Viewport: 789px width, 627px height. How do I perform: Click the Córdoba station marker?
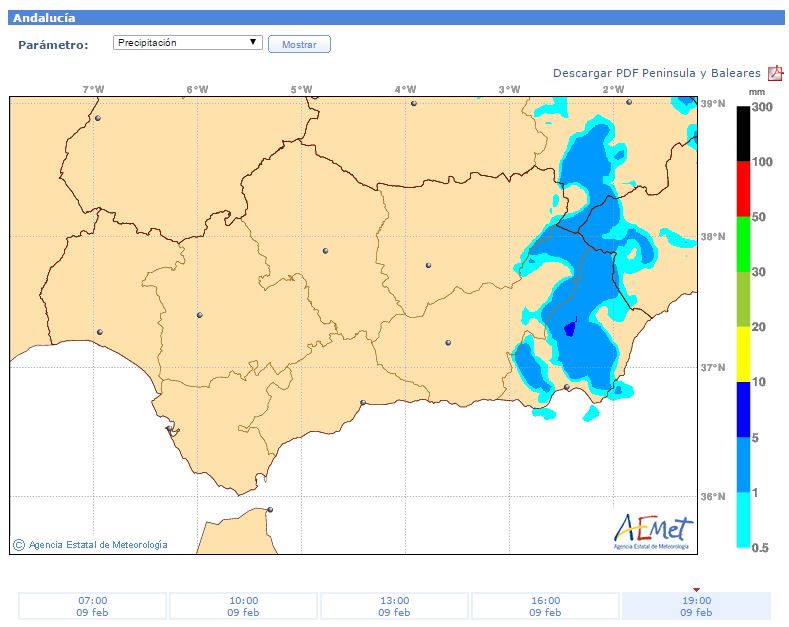coord(325,250)
